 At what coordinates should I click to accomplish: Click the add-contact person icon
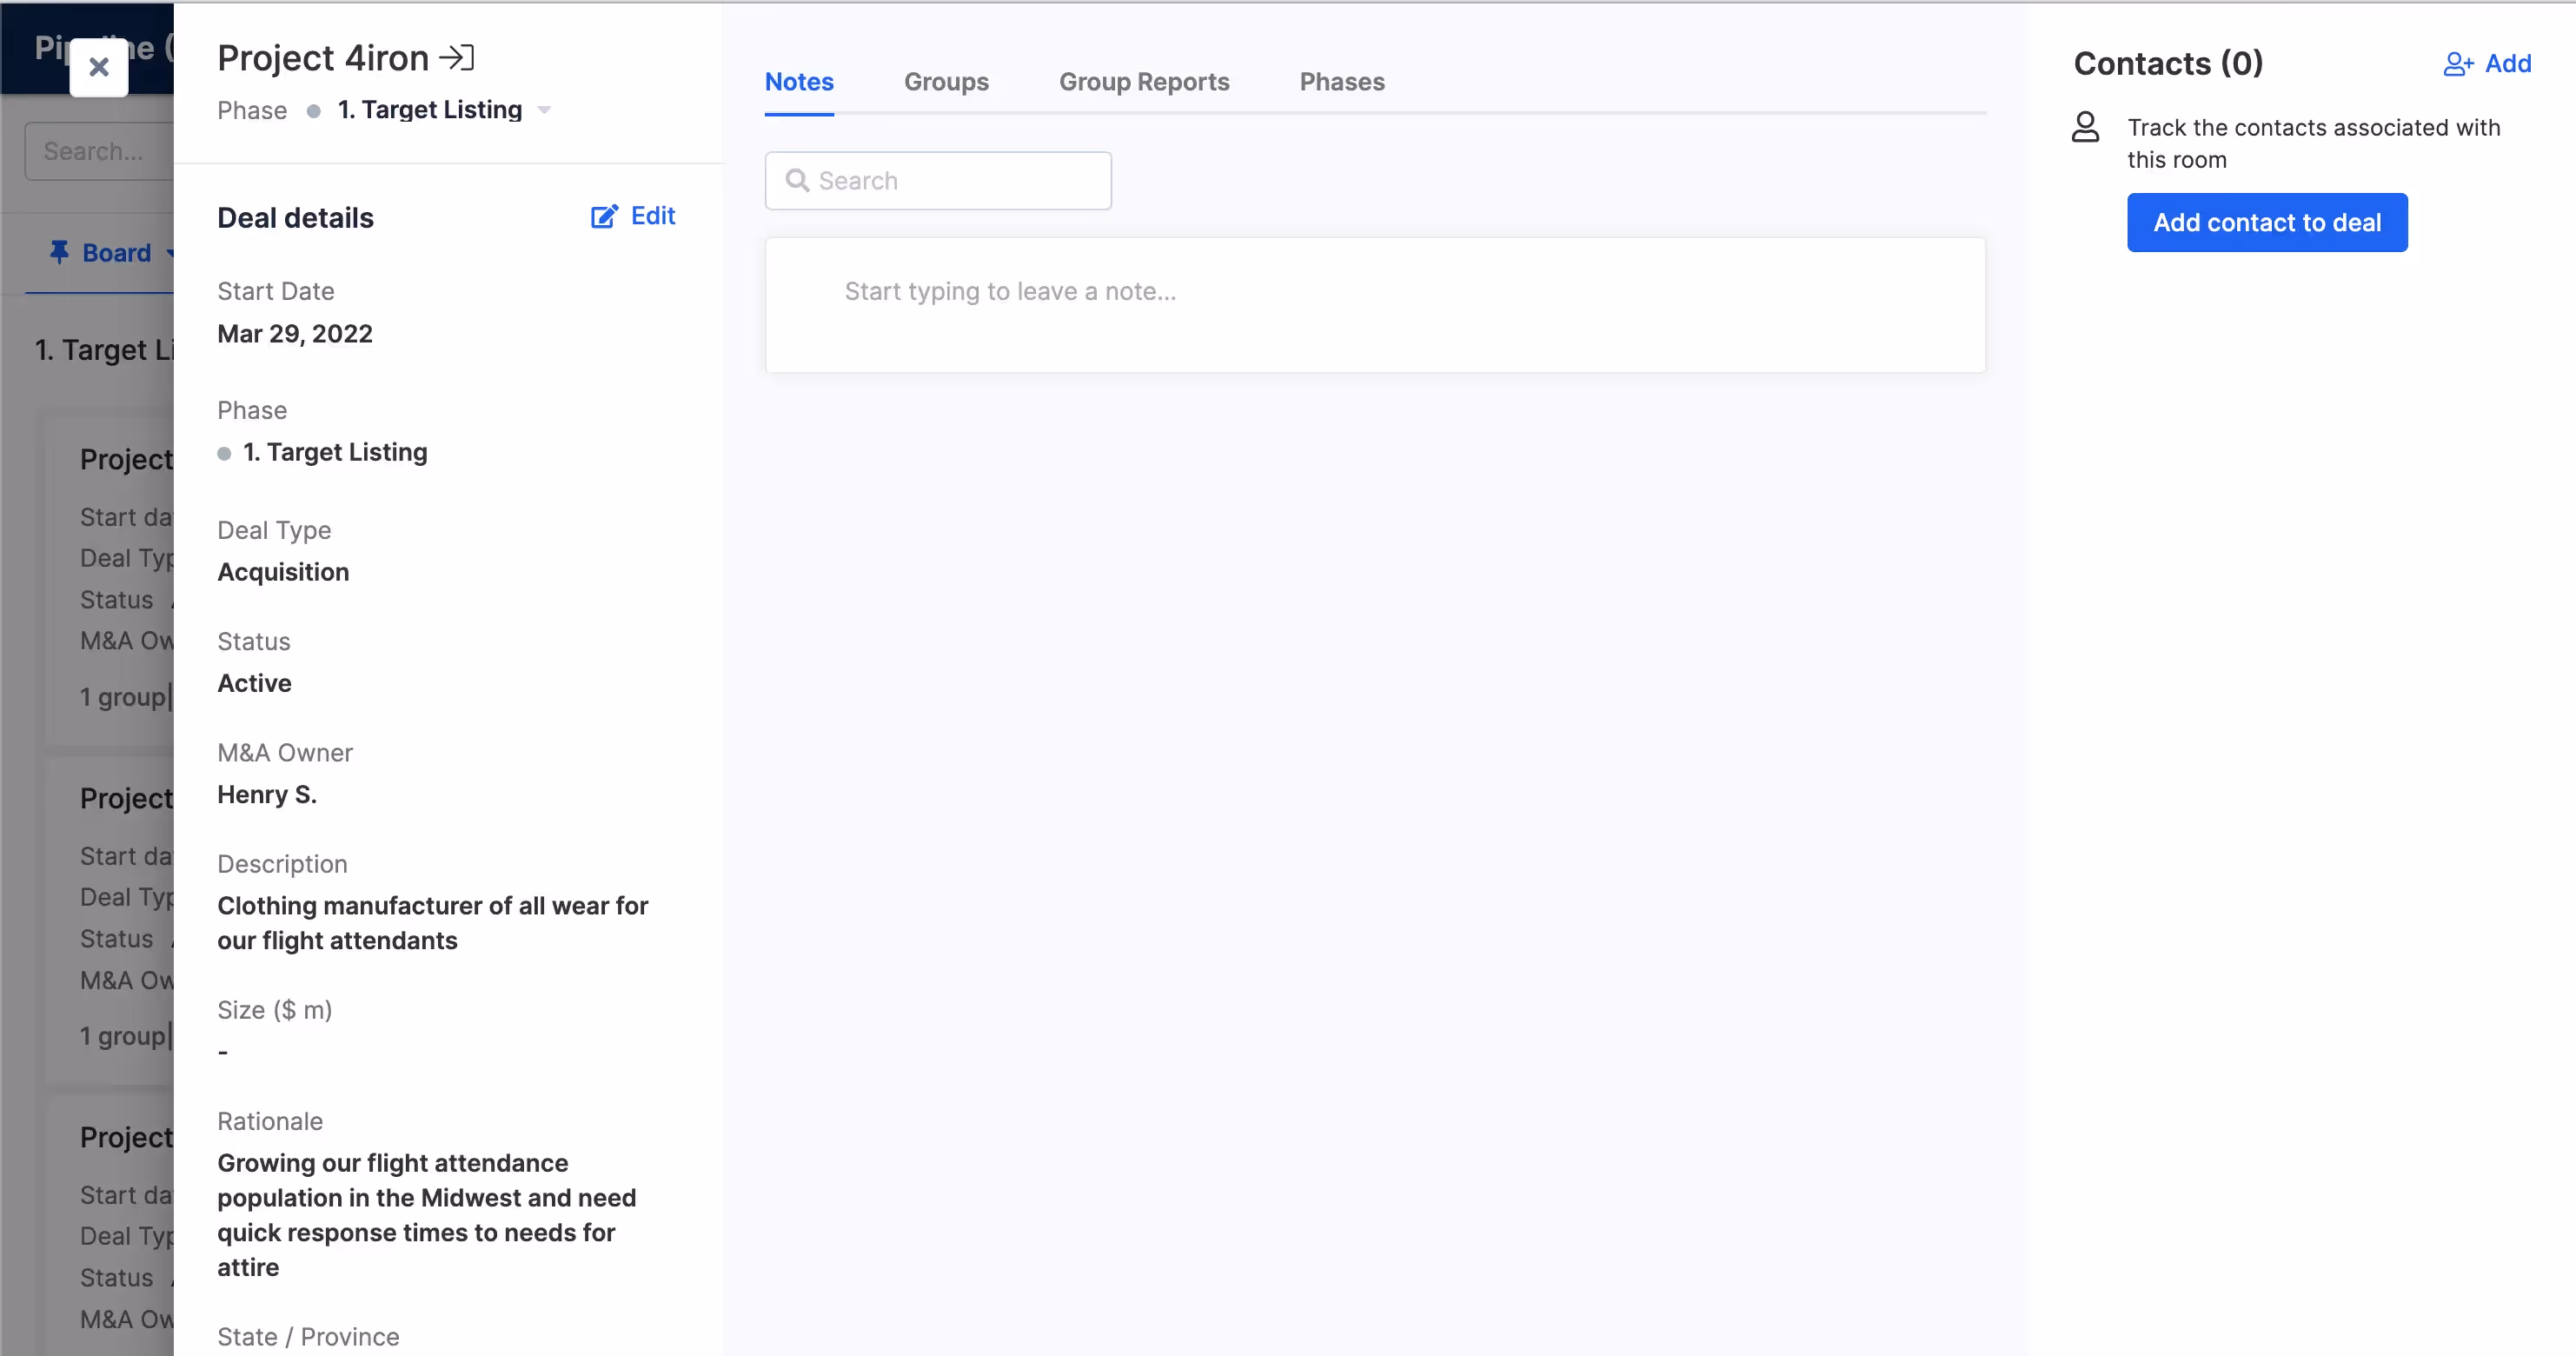[x=2457, y=64]
